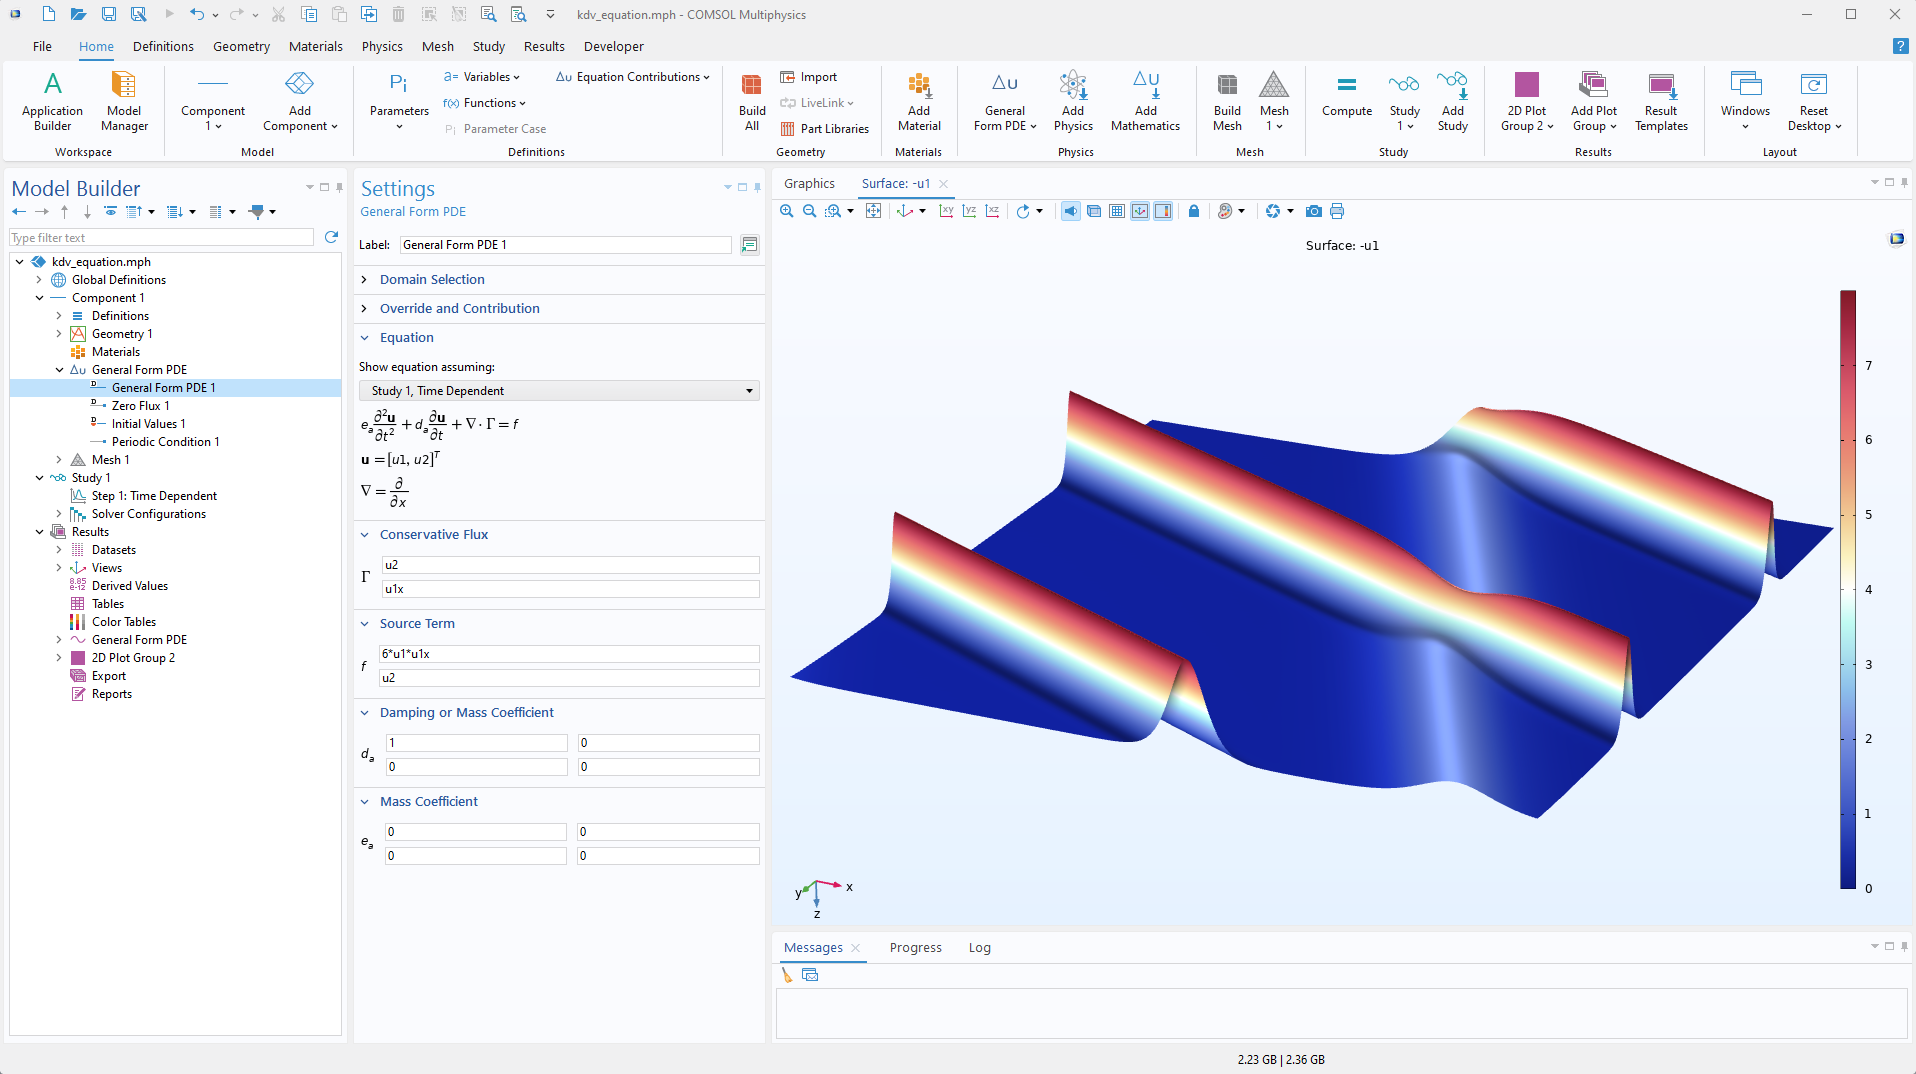Click Add Physics in the ribbon
This screenshot has width=1916, height=1074.
click(x=1073, y=101)
